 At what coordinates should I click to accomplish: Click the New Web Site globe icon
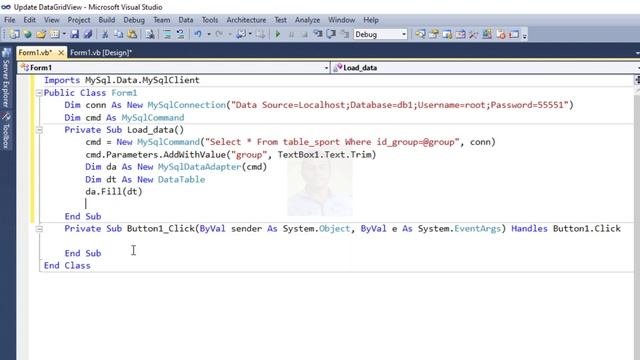pos(27,34)
